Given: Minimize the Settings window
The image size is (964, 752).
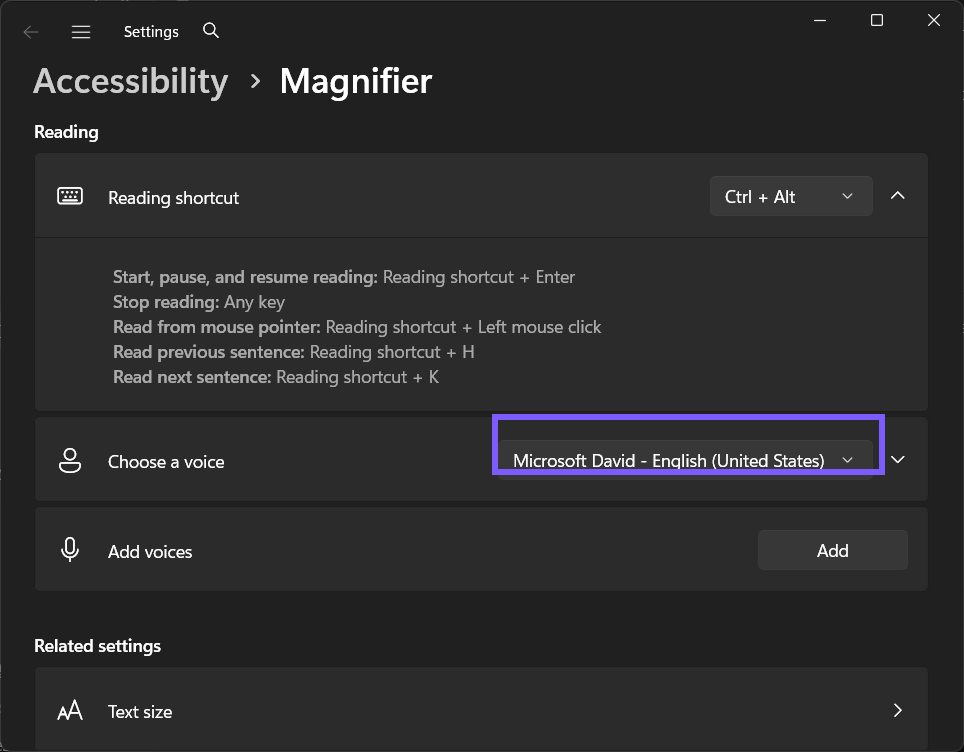Looking at the screenshot, I should coord(820,20).
